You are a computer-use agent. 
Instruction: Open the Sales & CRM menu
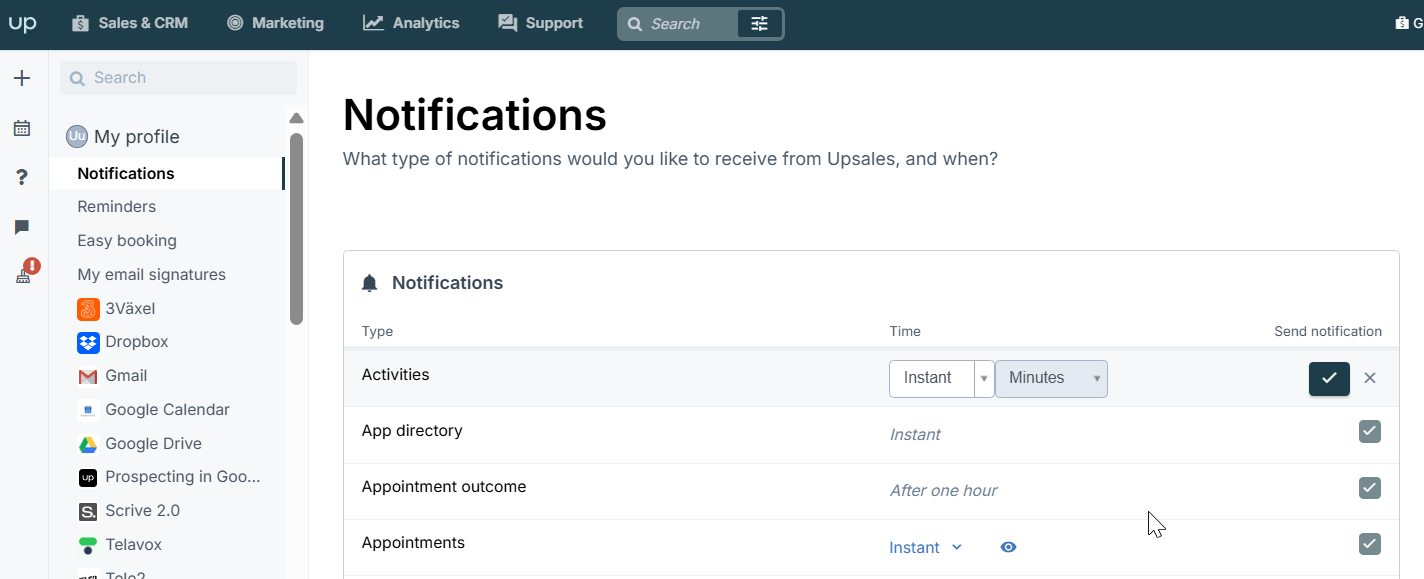pos(130,23)
